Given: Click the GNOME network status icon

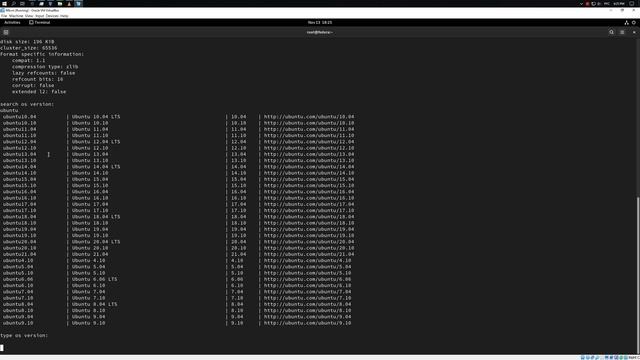Looking at the screenshot, I should point(627,22).
